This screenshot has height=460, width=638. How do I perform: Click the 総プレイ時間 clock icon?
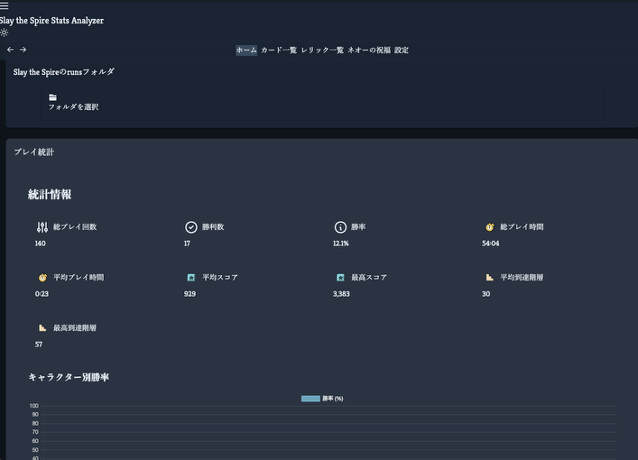coord(490,227)
